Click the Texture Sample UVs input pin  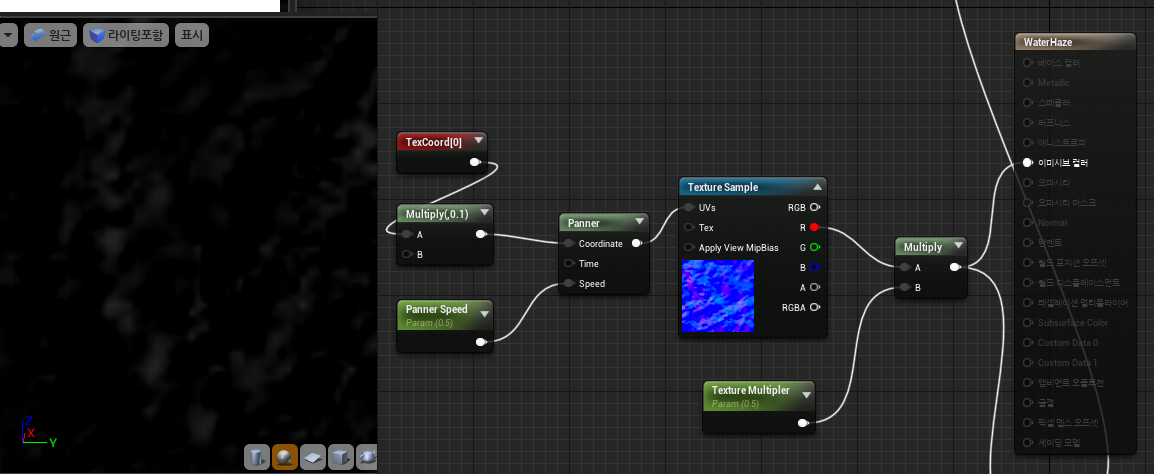689,208
